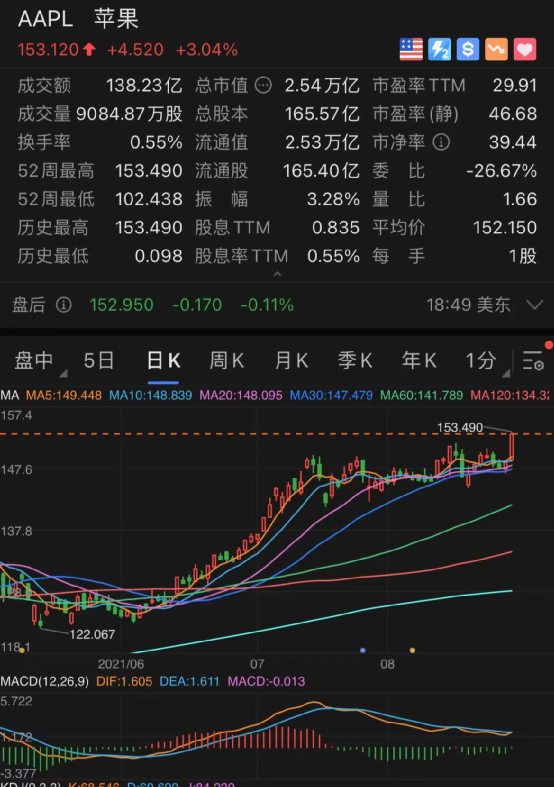Viewport: 554px width, 787px height.
Task: Open info icon next to 盘后
Action: click(64, 305)
